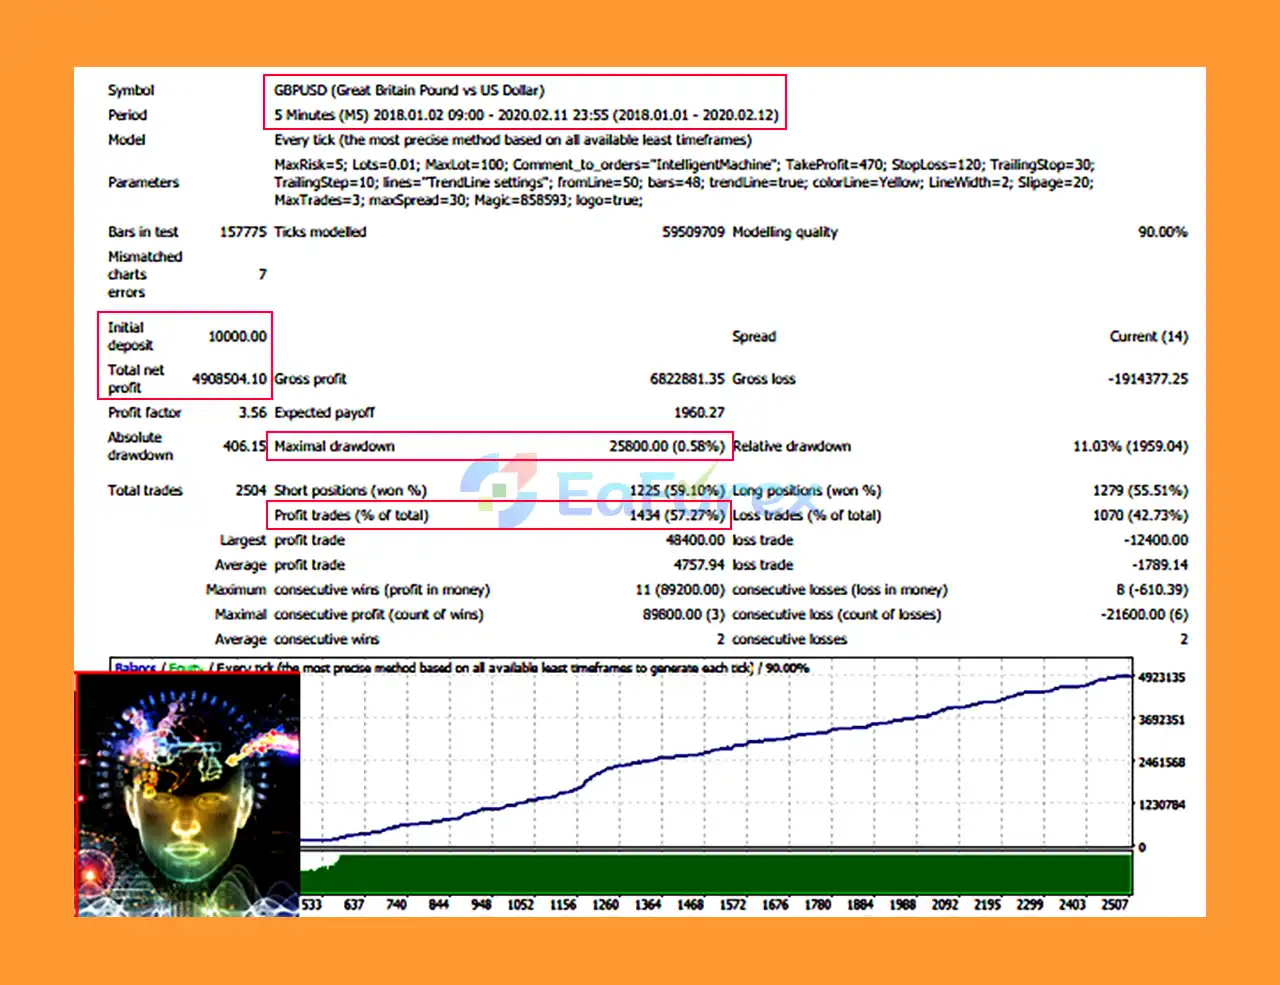This screenshot has height=985, width=1280.
Task: Click the Modelling quality 90.00% value
Action: coord(1161,232)
